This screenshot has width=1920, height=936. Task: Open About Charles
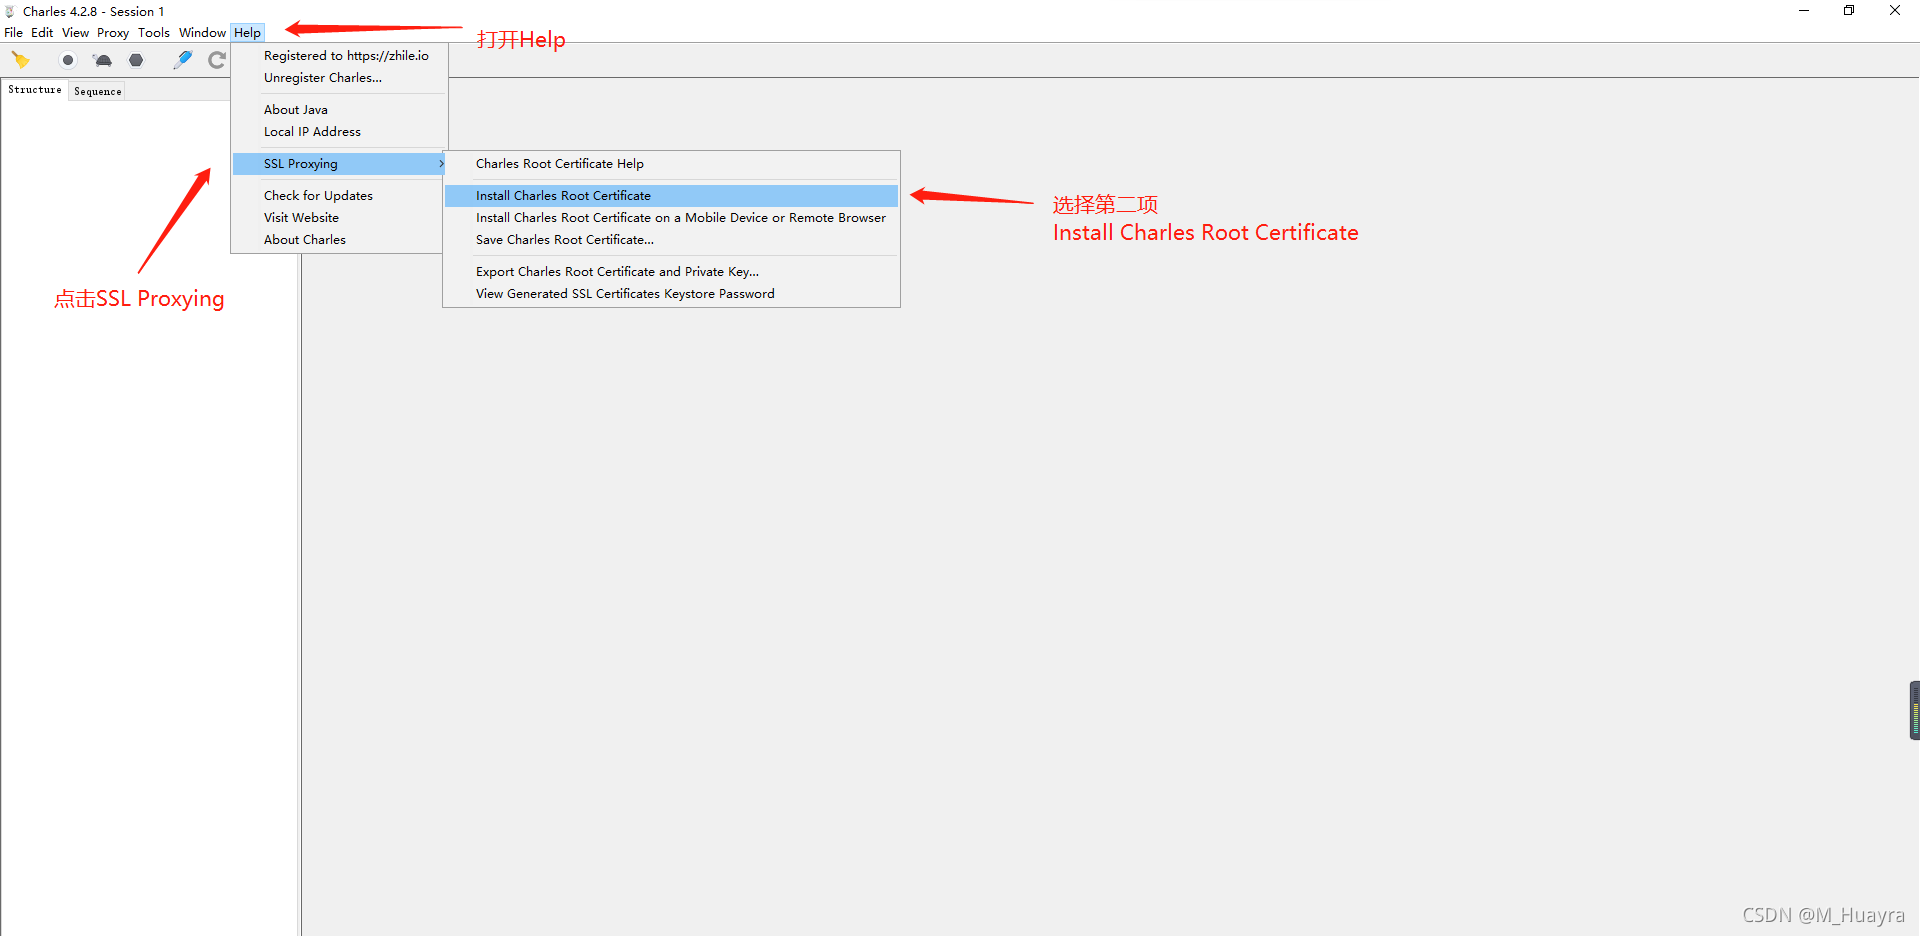coord(340,240)
